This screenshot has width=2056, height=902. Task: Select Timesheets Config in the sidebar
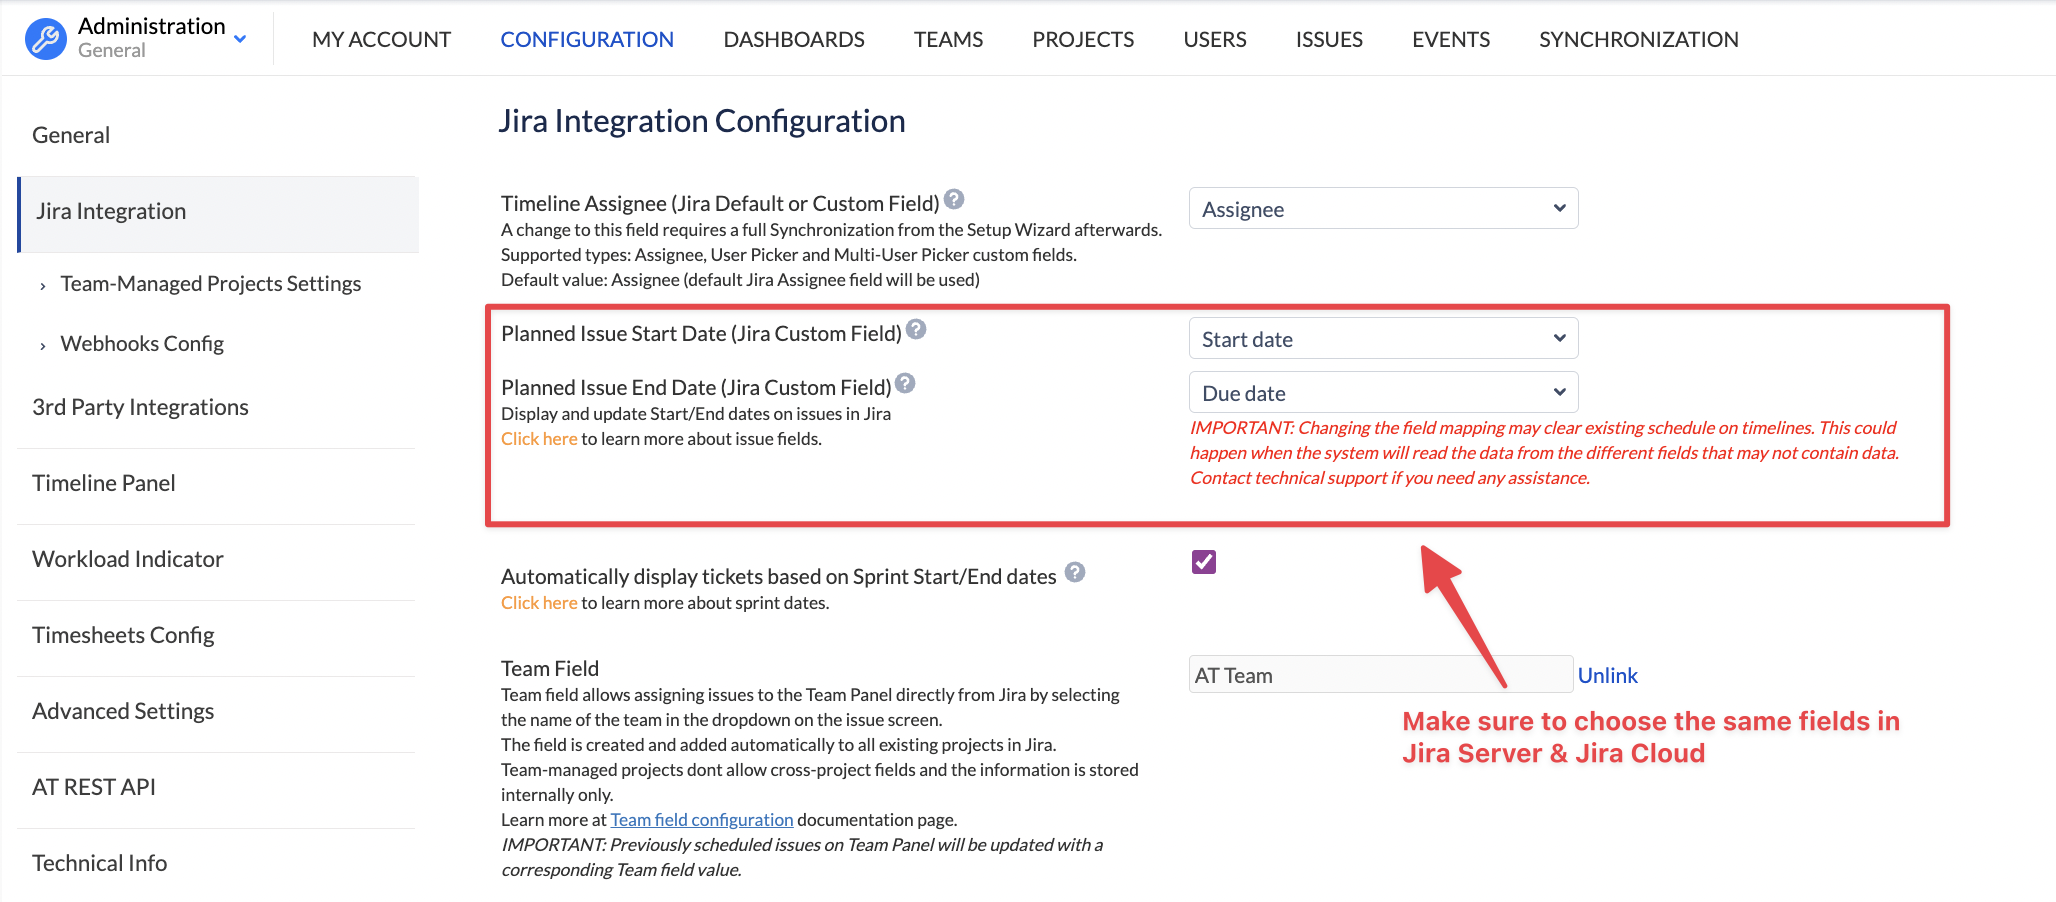pos(123,636)
